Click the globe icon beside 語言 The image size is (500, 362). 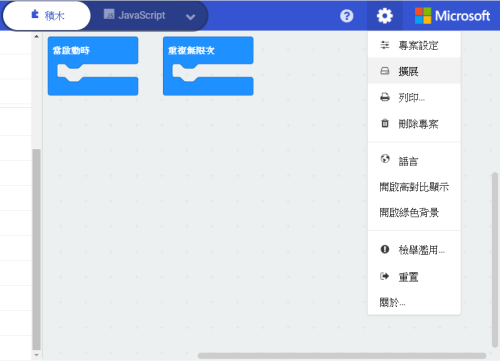pos(385,159)
